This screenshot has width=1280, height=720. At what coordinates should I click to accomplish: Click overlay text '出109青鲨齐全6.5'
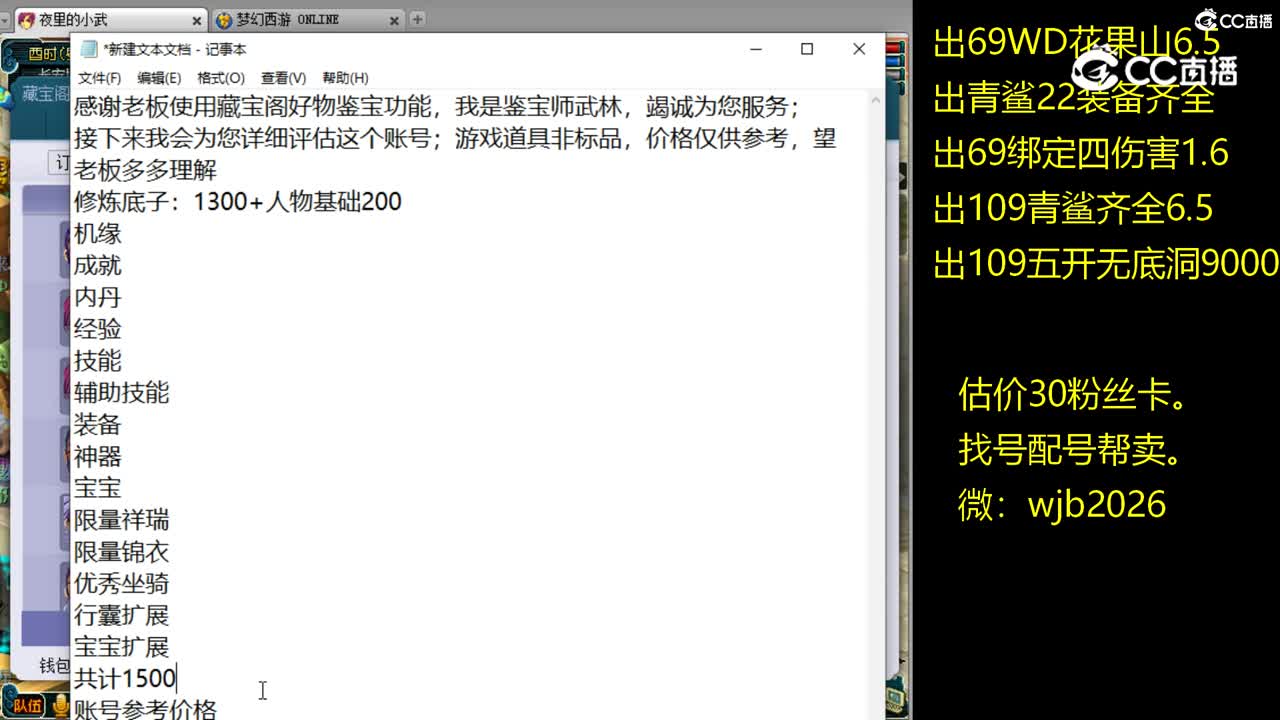[1073, 208]
